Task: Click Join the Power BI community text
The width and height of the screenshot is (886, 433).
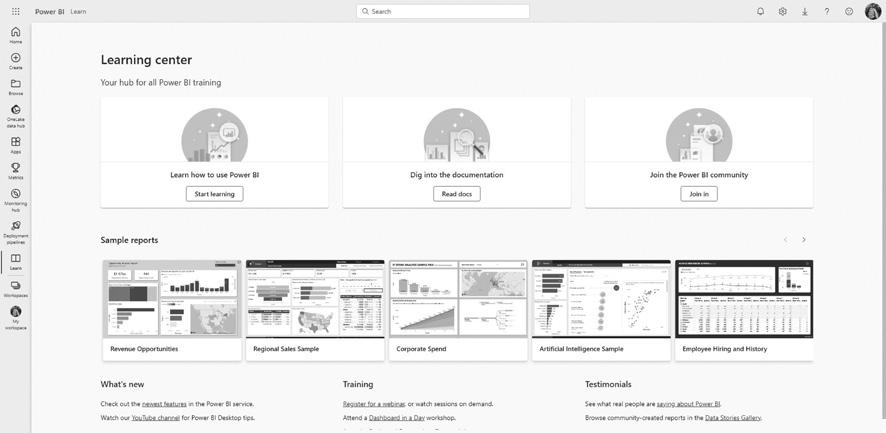Action: tap(699, 175)
